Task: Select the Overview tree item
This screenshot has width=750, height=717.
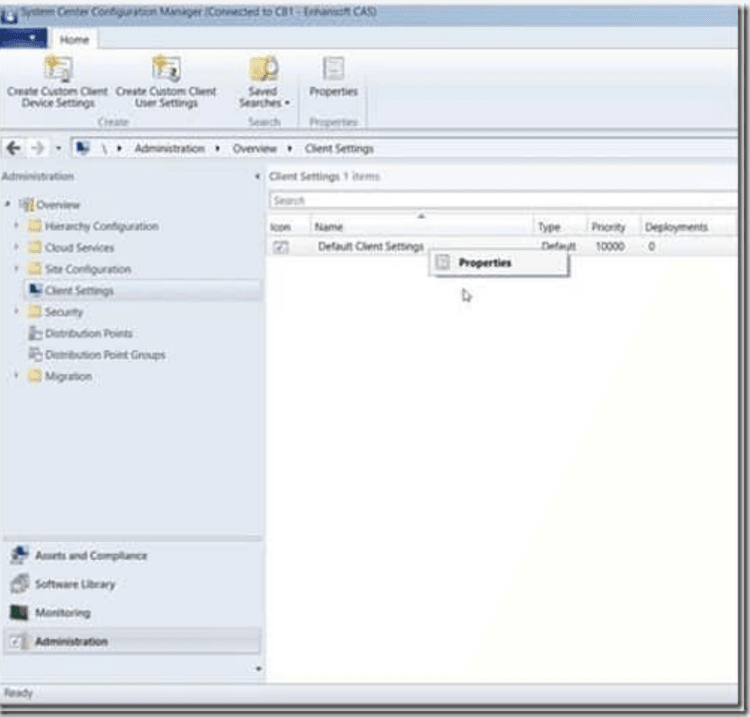Action: tap(58, 205)
